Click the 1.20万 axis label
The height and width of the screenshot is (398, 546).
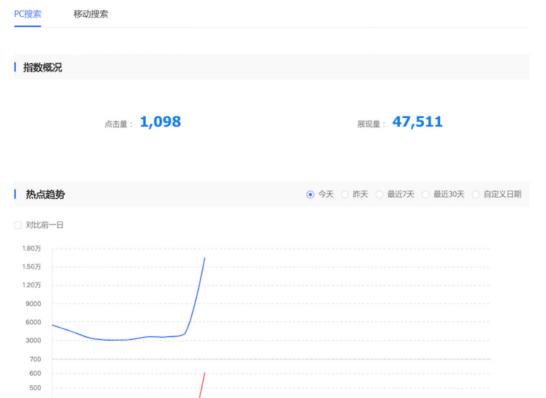[31, 285]
